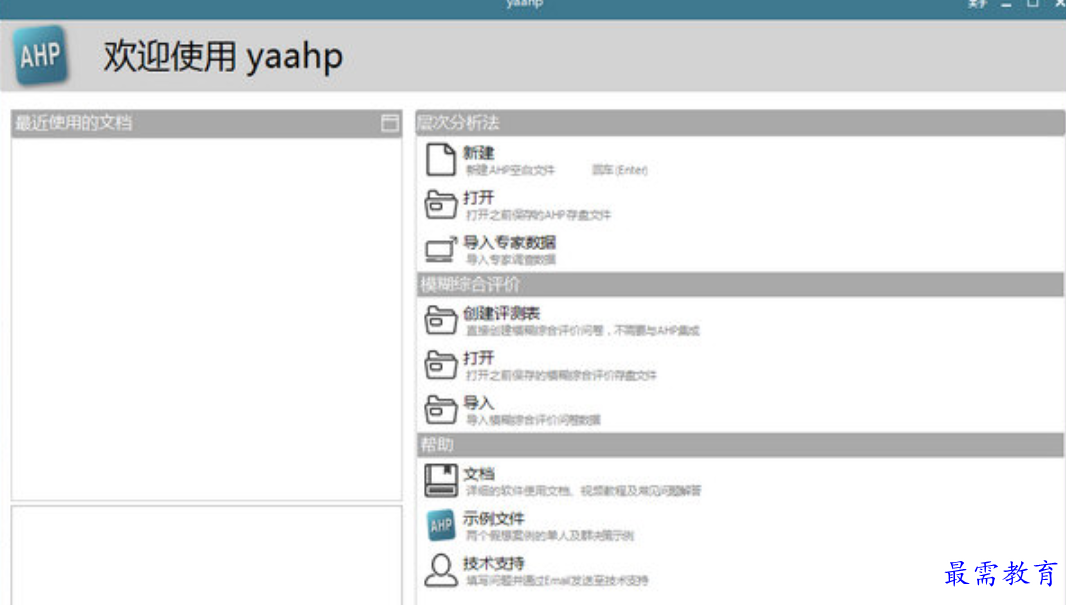The width and height of the screenshot is (1066, 605).
Task: Open fuzzy evaluation file via 打开
Action: pyautogui.click(x=479, y=358)
